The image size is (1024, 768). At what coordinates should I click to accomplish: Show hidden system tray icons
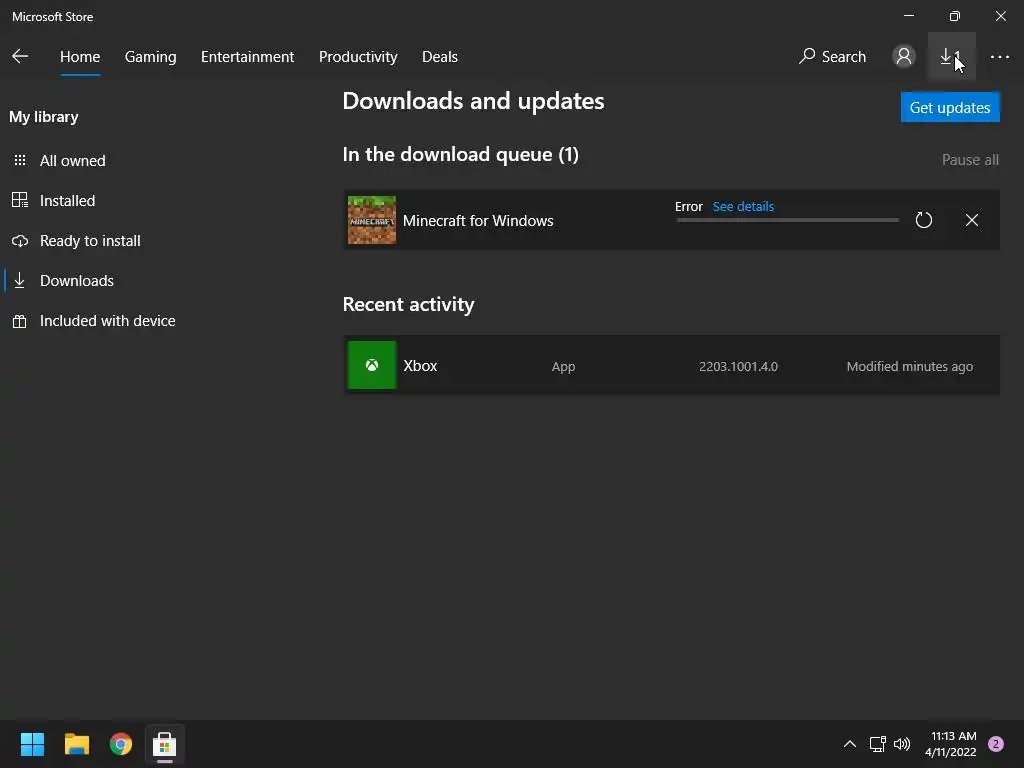[x=850, y=744]
